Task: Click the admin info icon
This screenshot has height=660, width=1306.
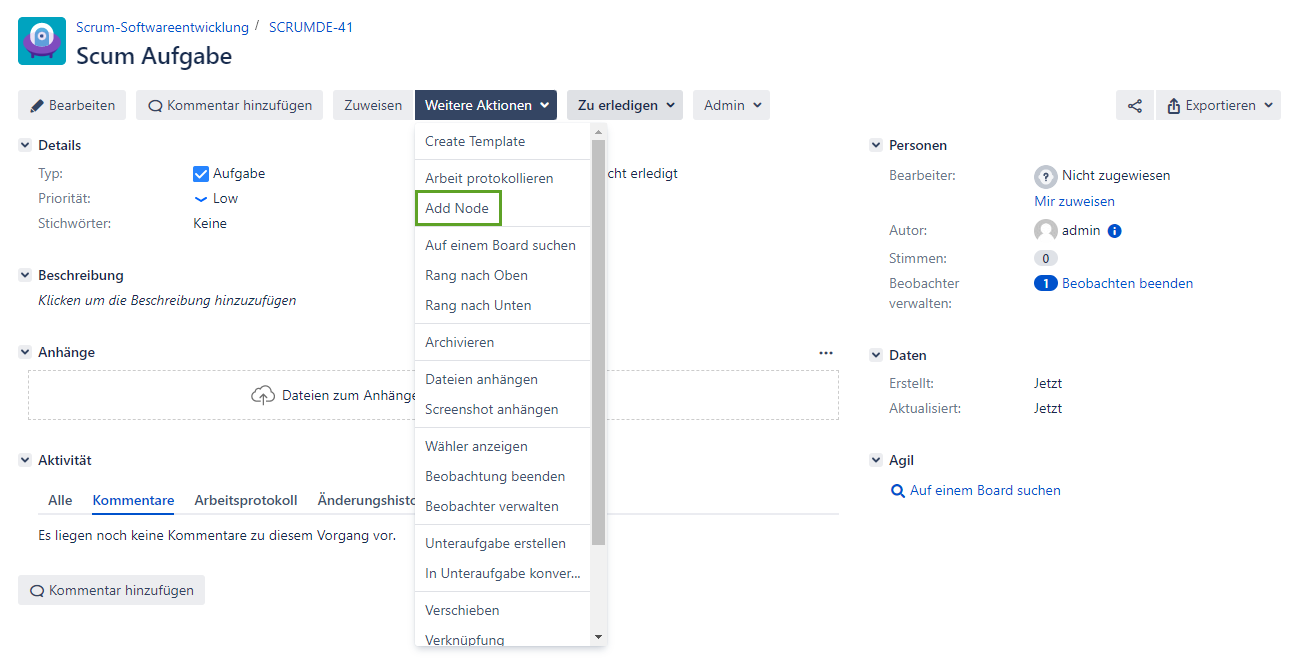Action: point(1115,231)
